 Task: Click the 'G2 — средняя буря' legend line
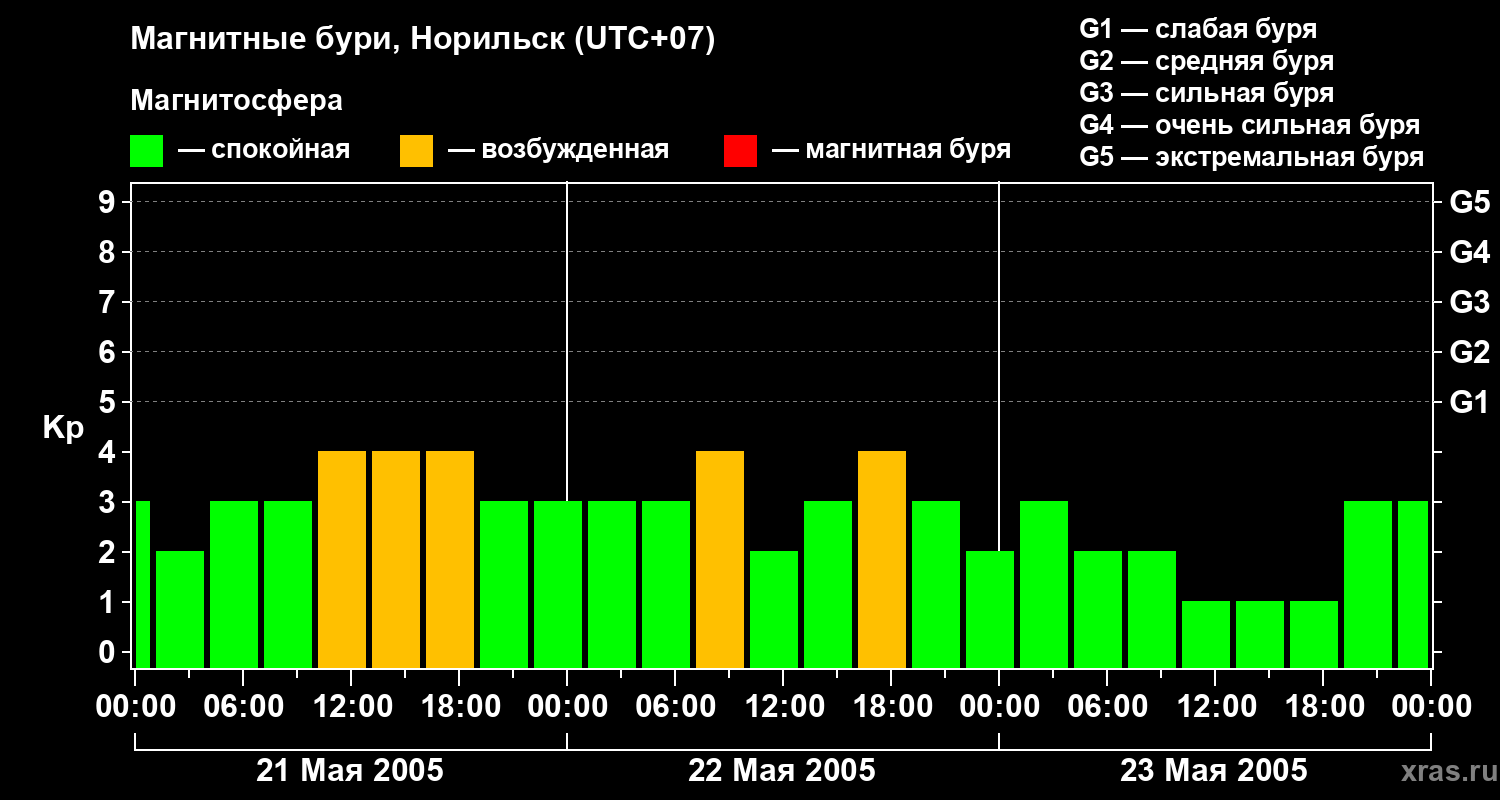(1207, 61)
